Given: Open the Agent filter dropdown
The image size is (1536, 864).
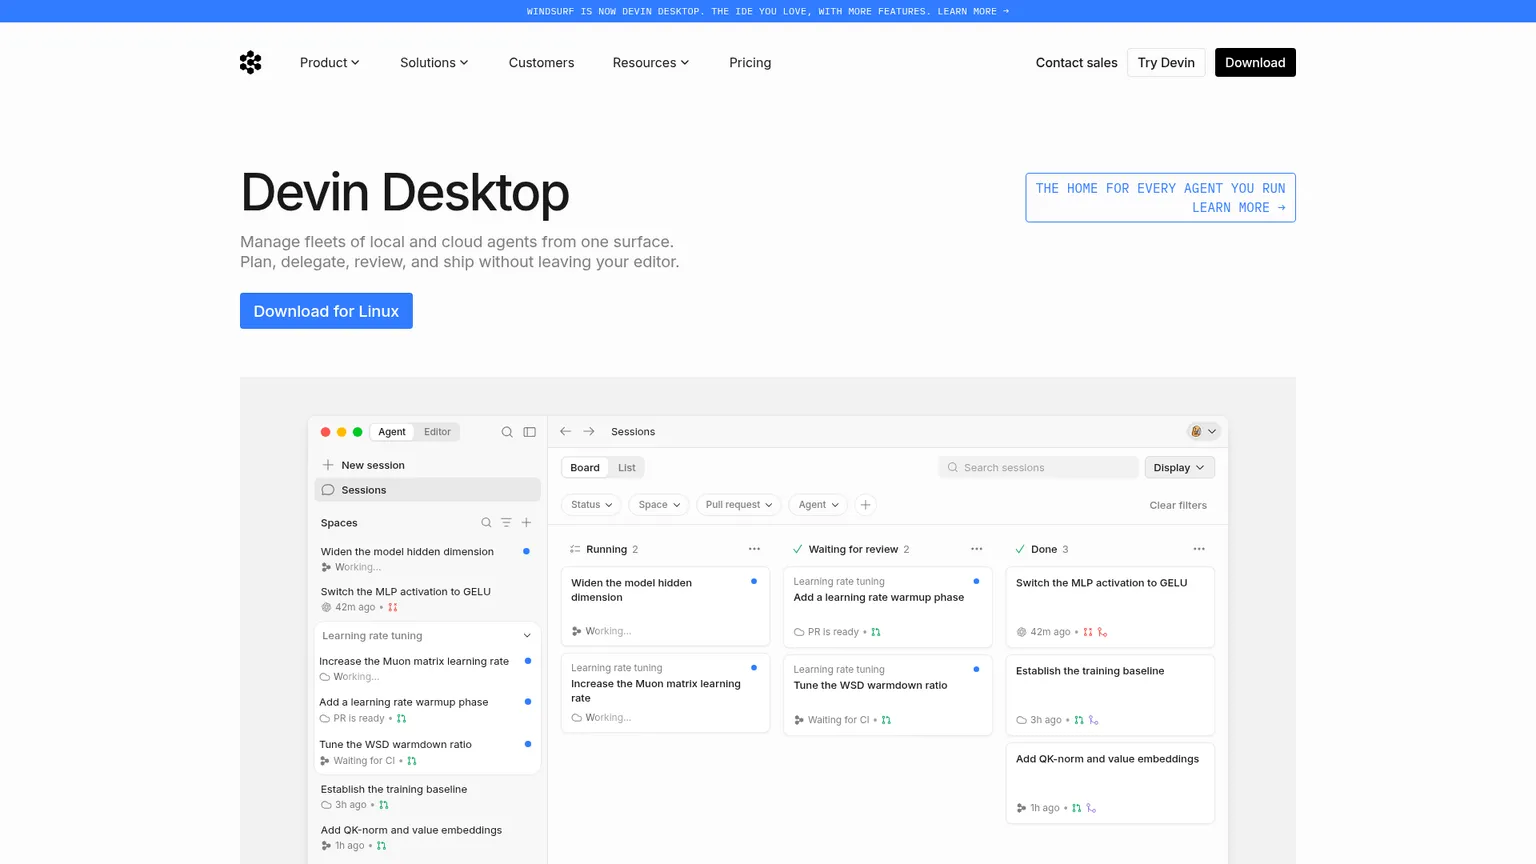Looking at the screenshot, I should point(818,505).
